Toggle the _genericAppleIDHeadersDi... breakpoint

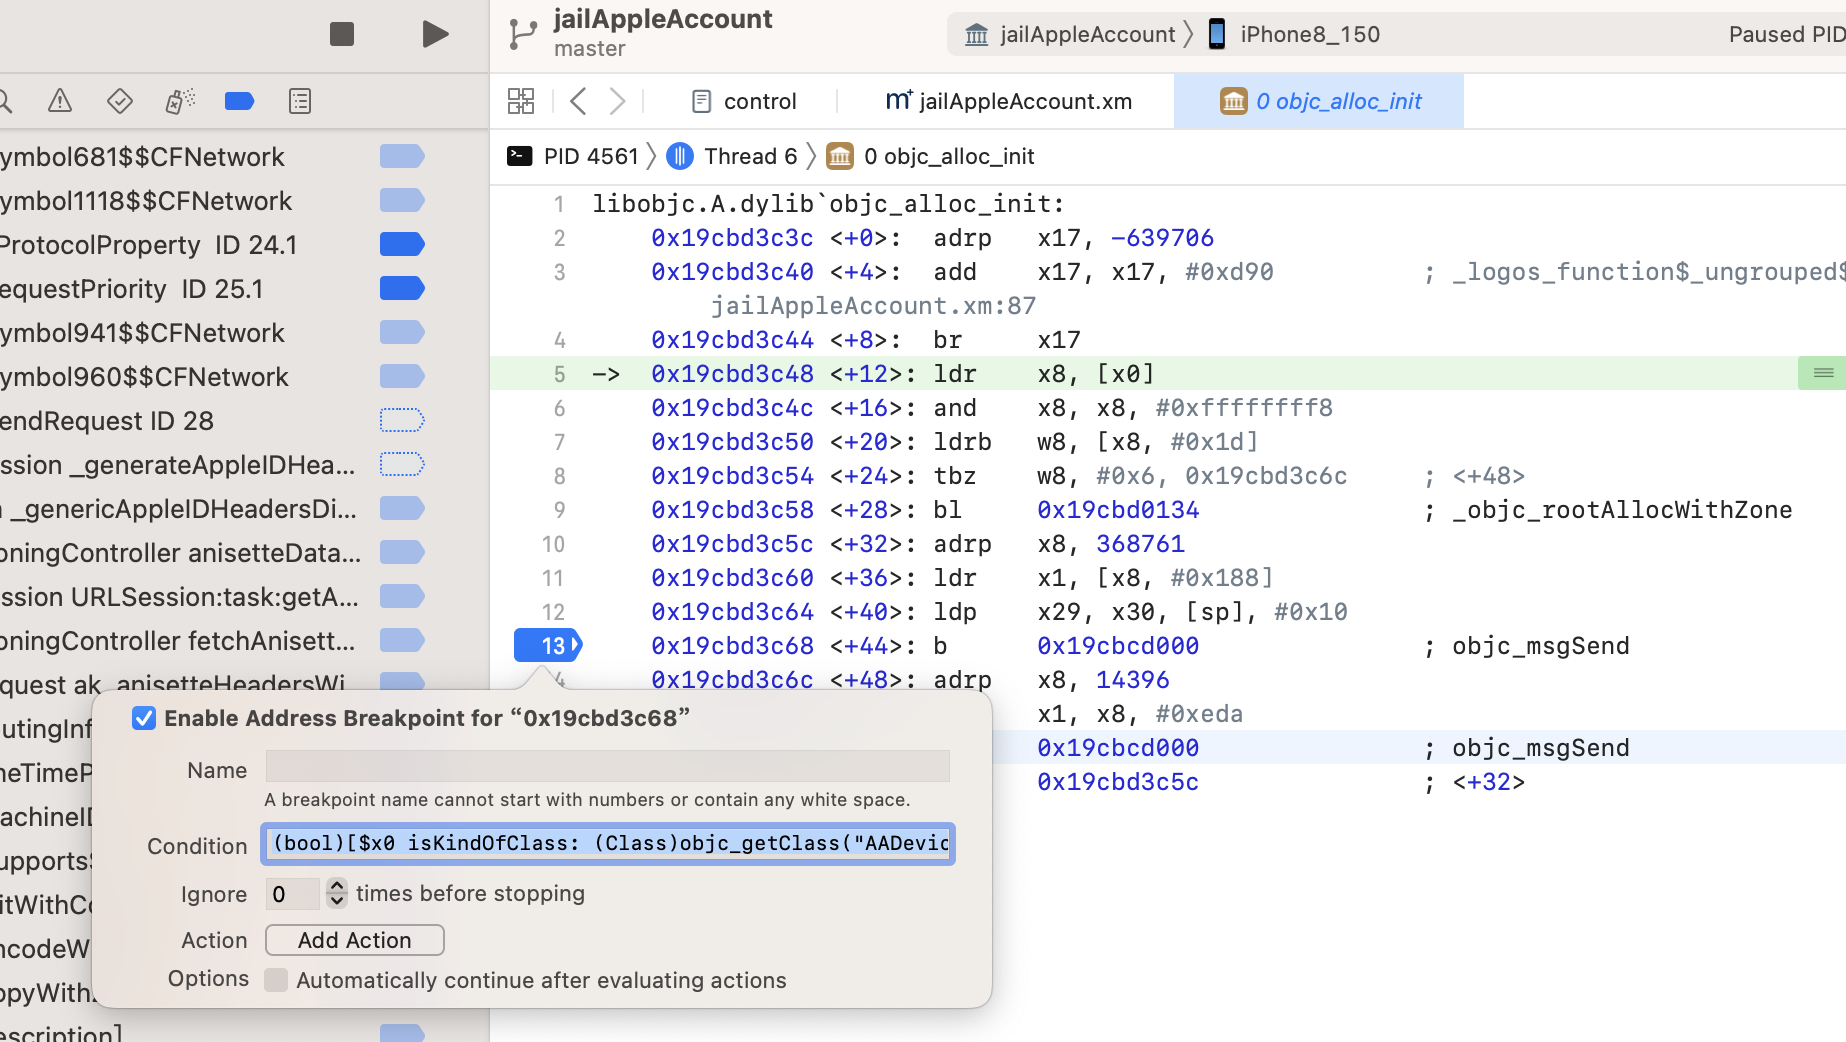click(402, 508)
